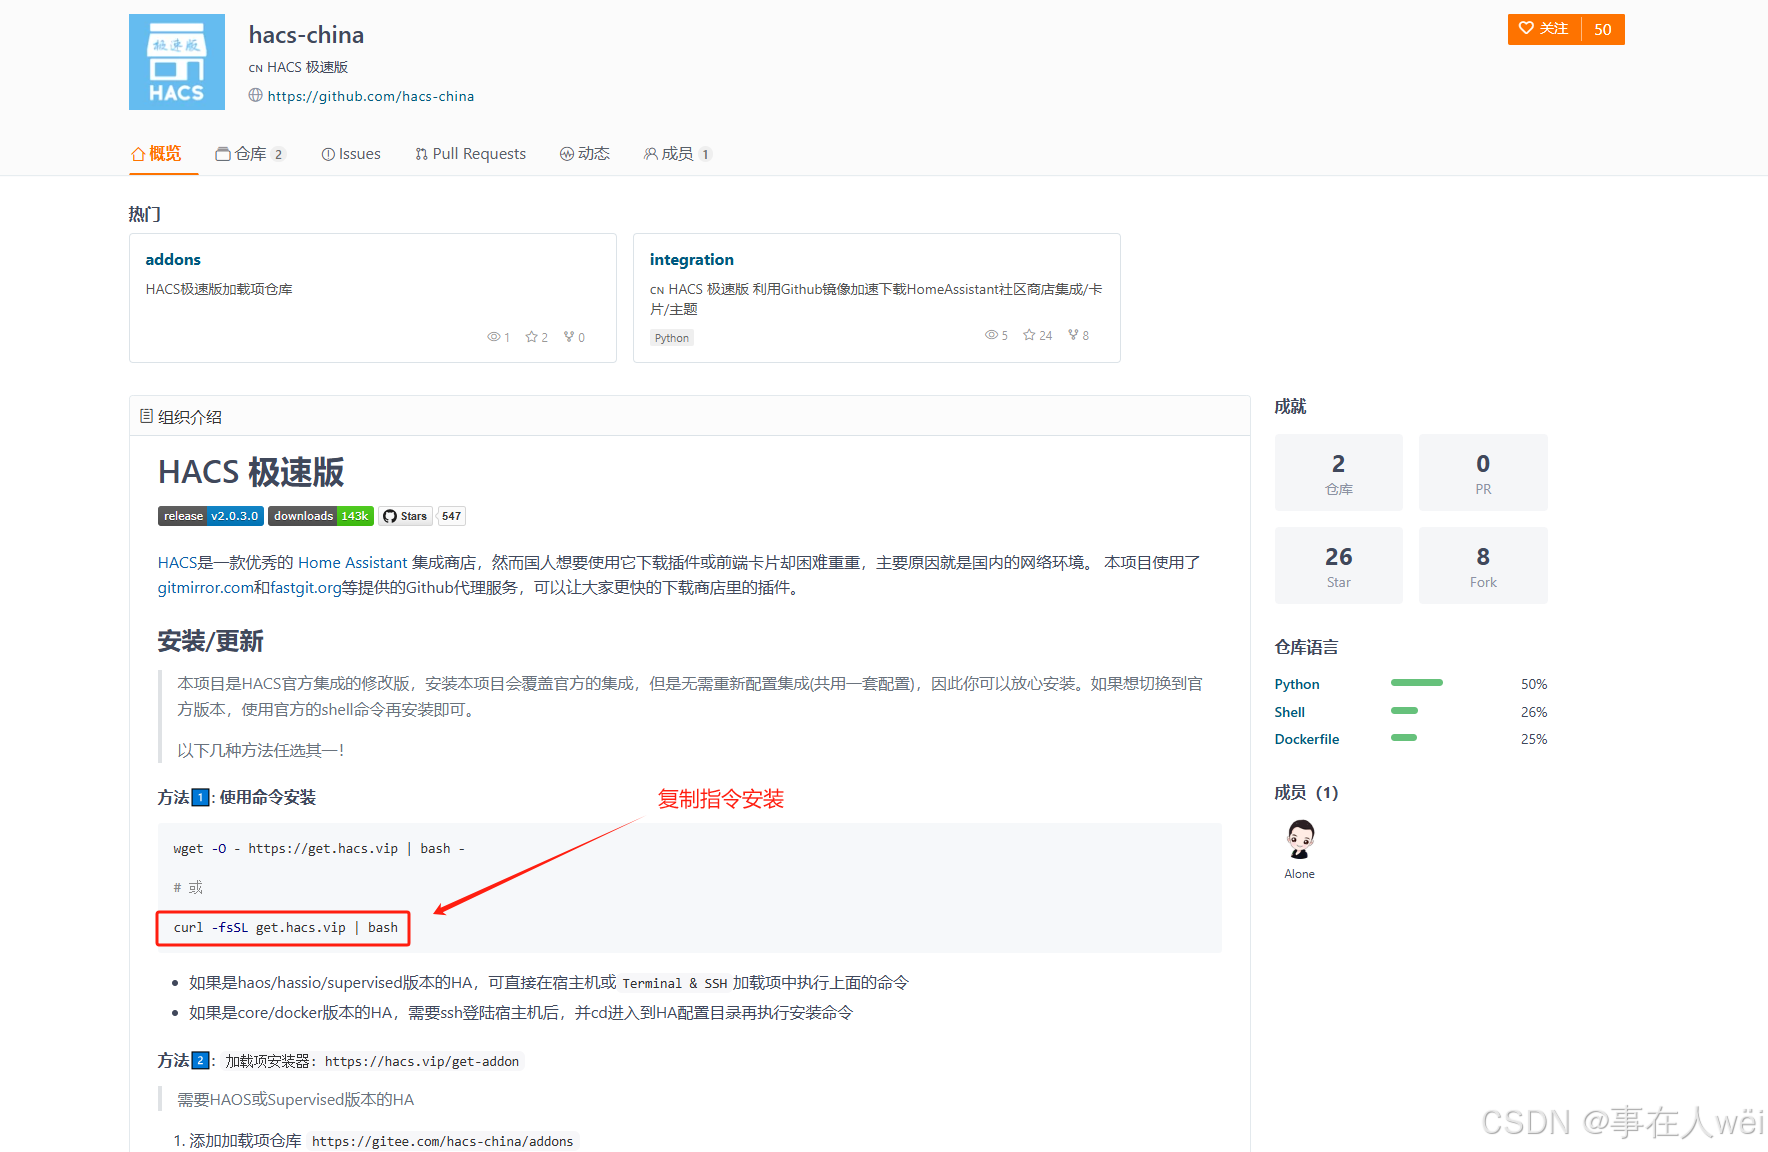This screenshot has height=1152, width=1768.
Task: Click the 关注 follow button
Action: tap(1544, 29)
